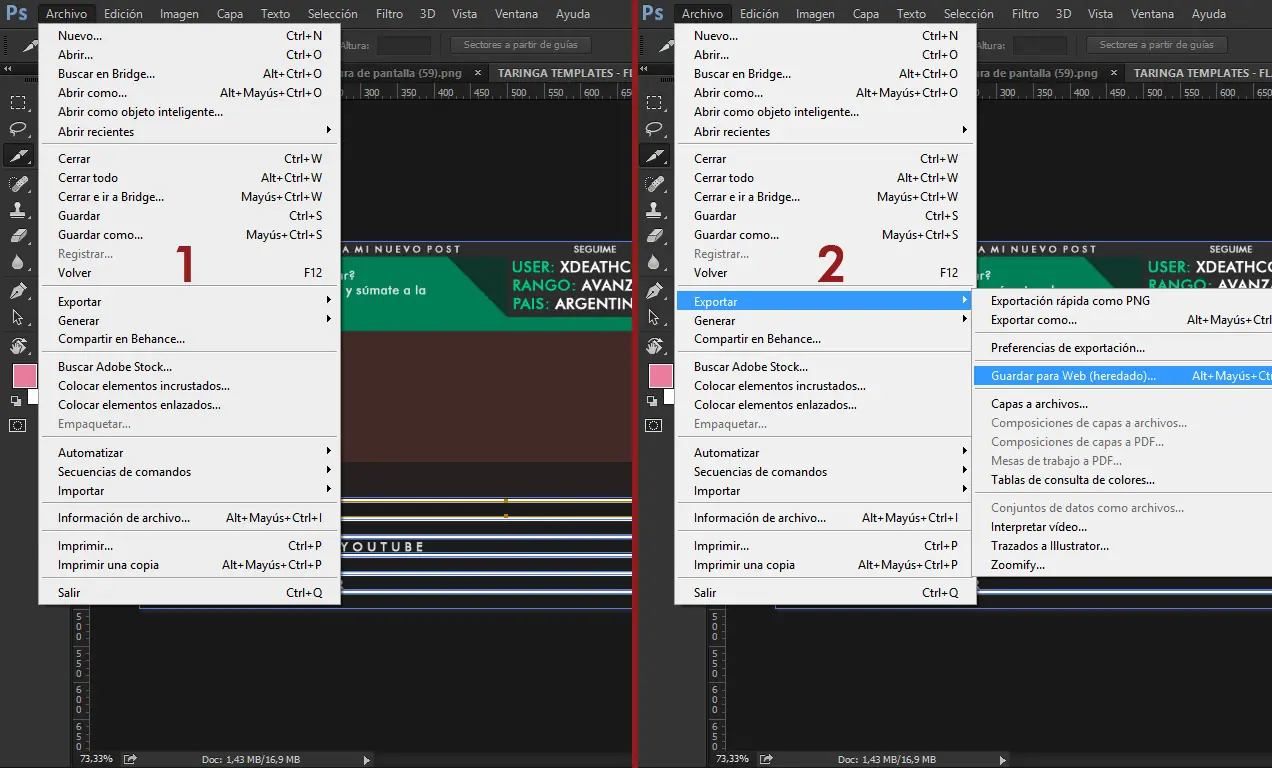Image resolution: width=1272 pixels, height=768 pixels.
Task: Reset default colors icon in right screenshot
Action: click(x=652, y=400)
